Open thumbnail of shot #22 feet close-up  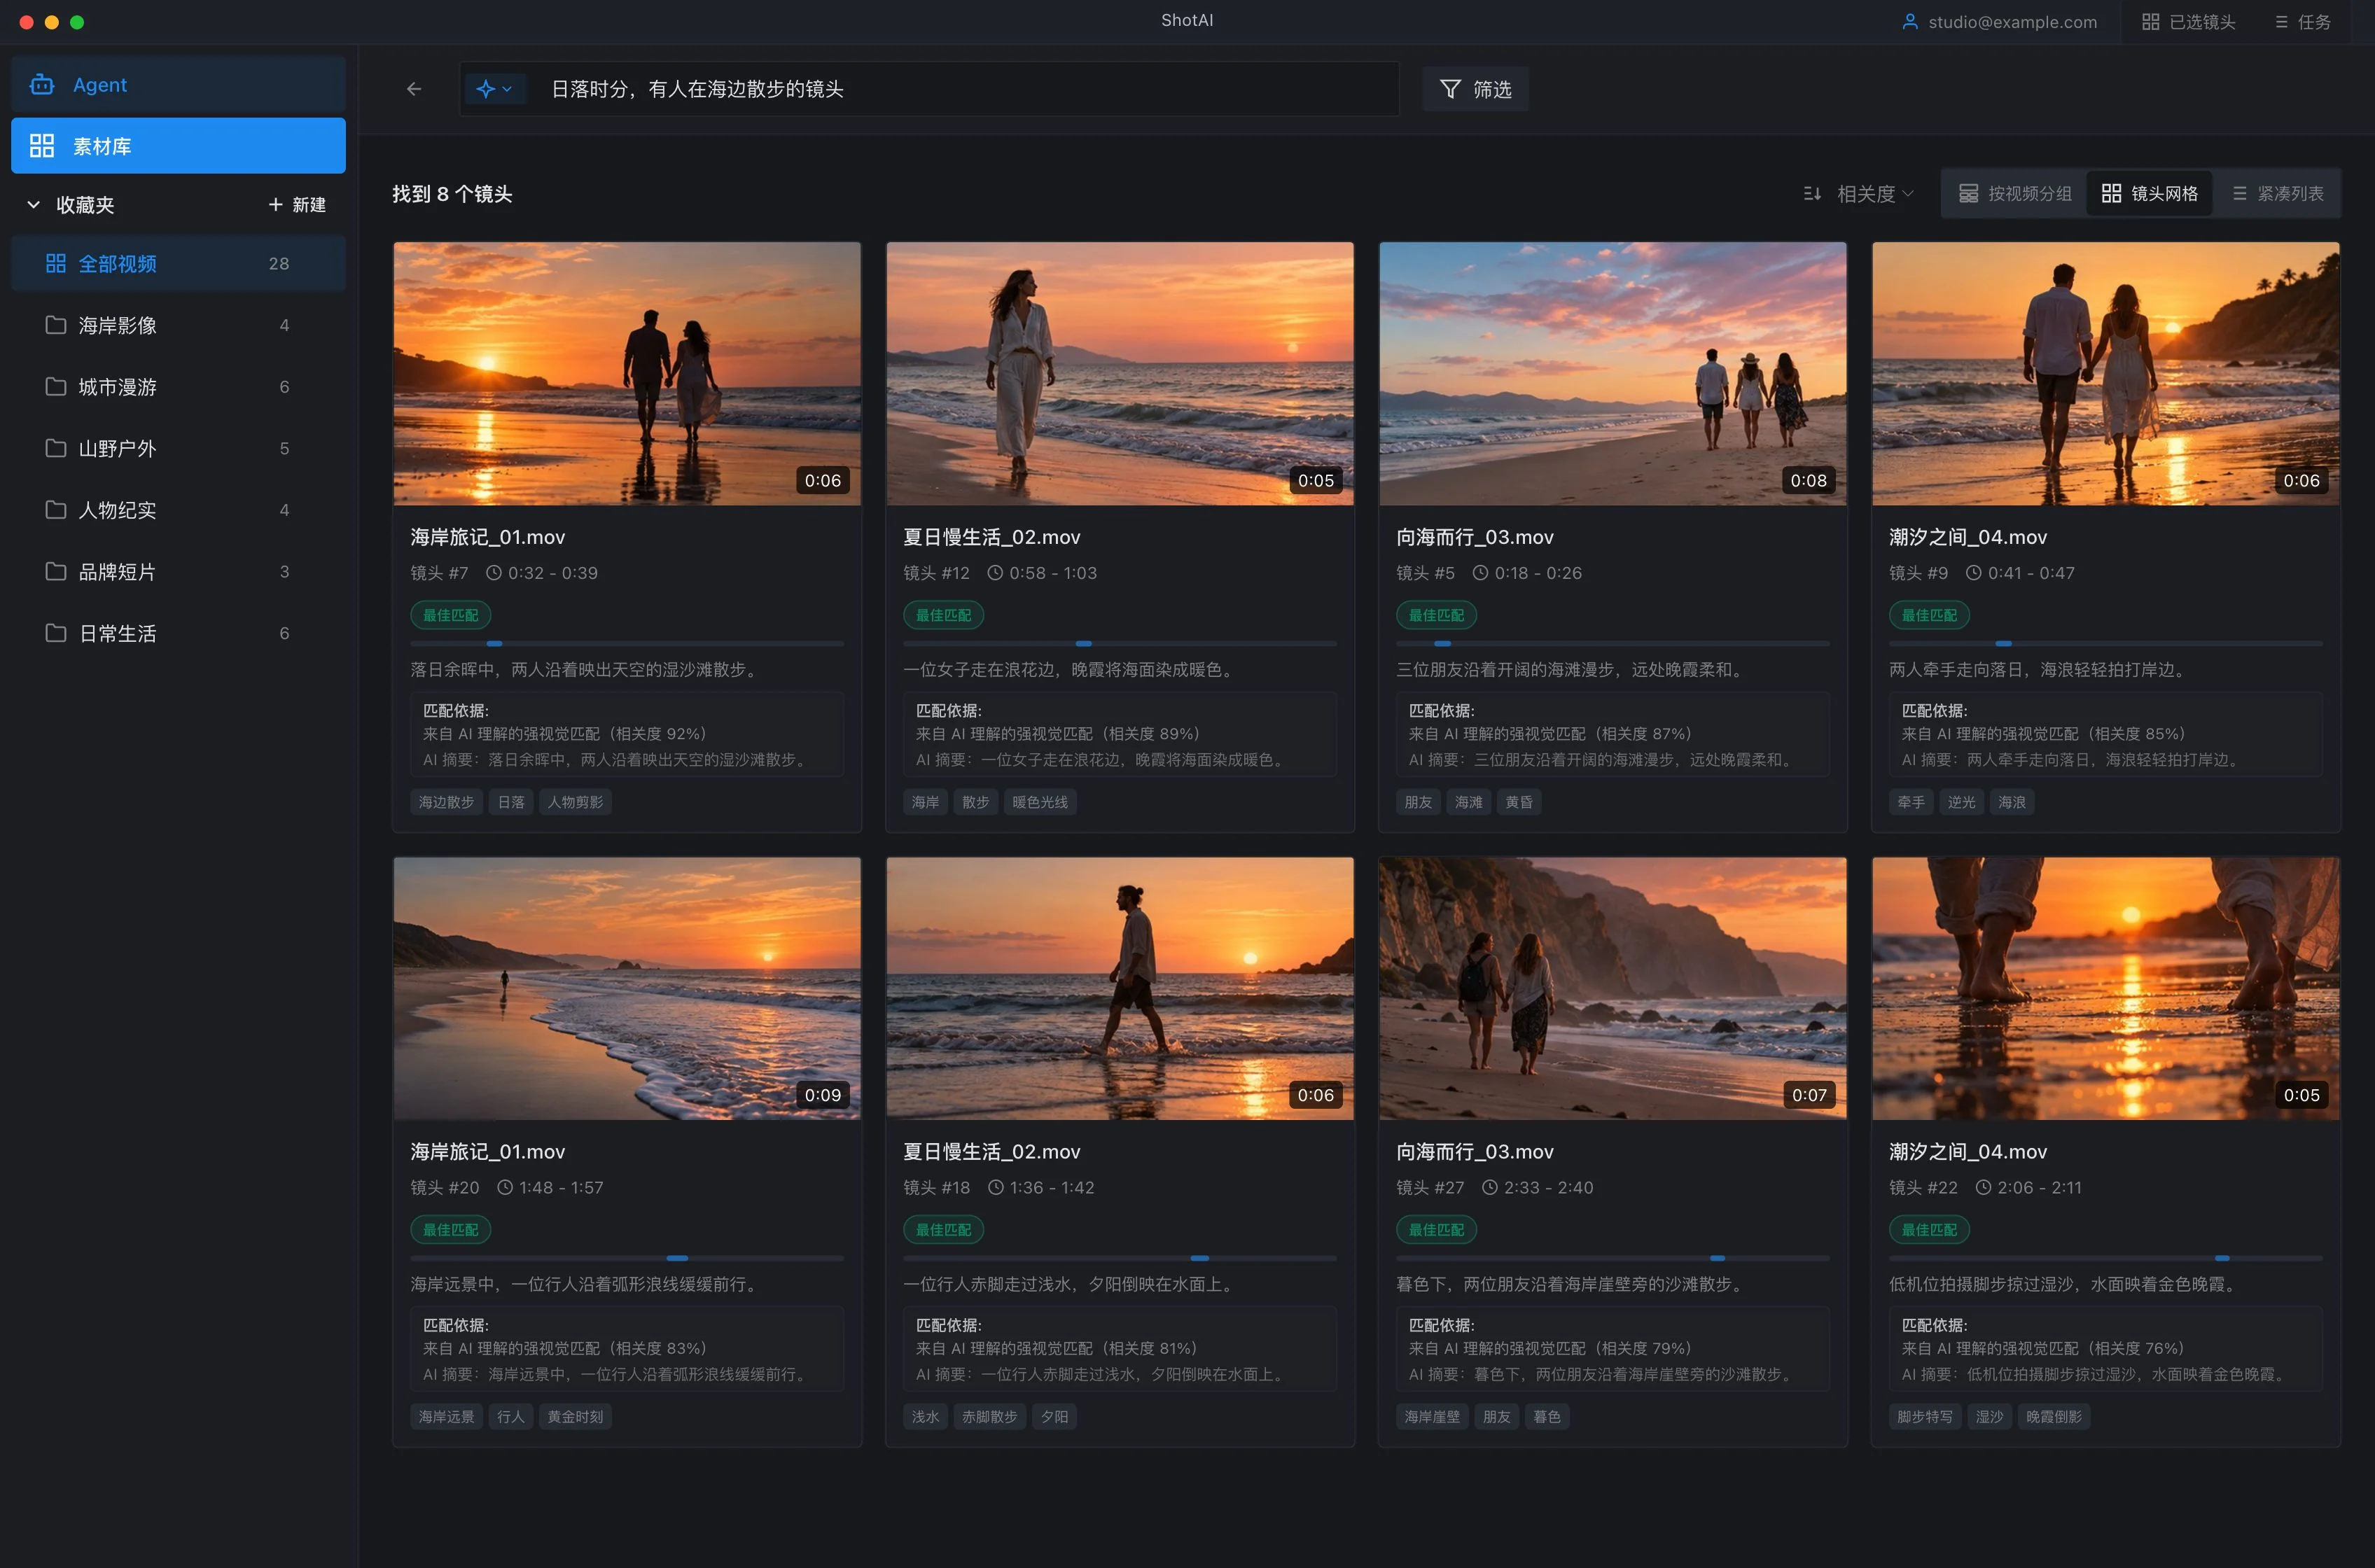(x=2106, y=988)
